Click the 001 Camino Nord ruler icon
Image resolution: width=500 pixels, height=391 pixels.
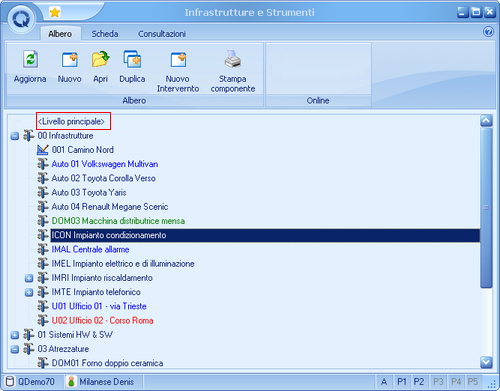[x=43, y=150]
